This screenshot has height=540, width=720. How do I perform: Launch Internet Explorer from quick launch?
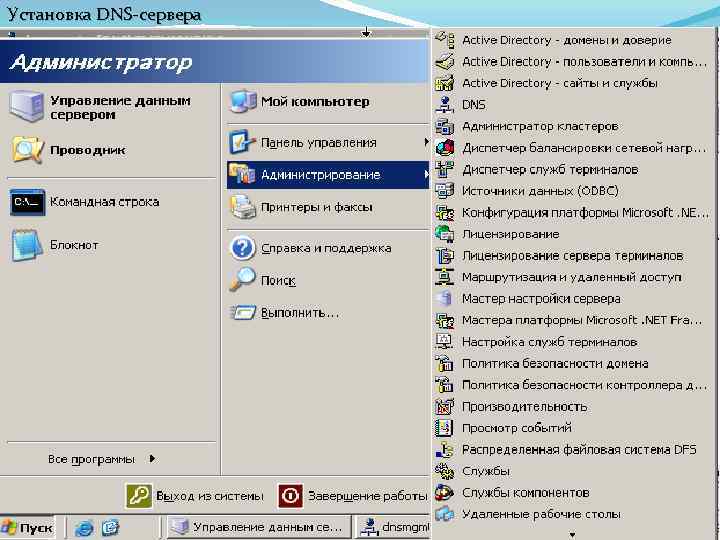pyautogui.click(x=84, y=528)
